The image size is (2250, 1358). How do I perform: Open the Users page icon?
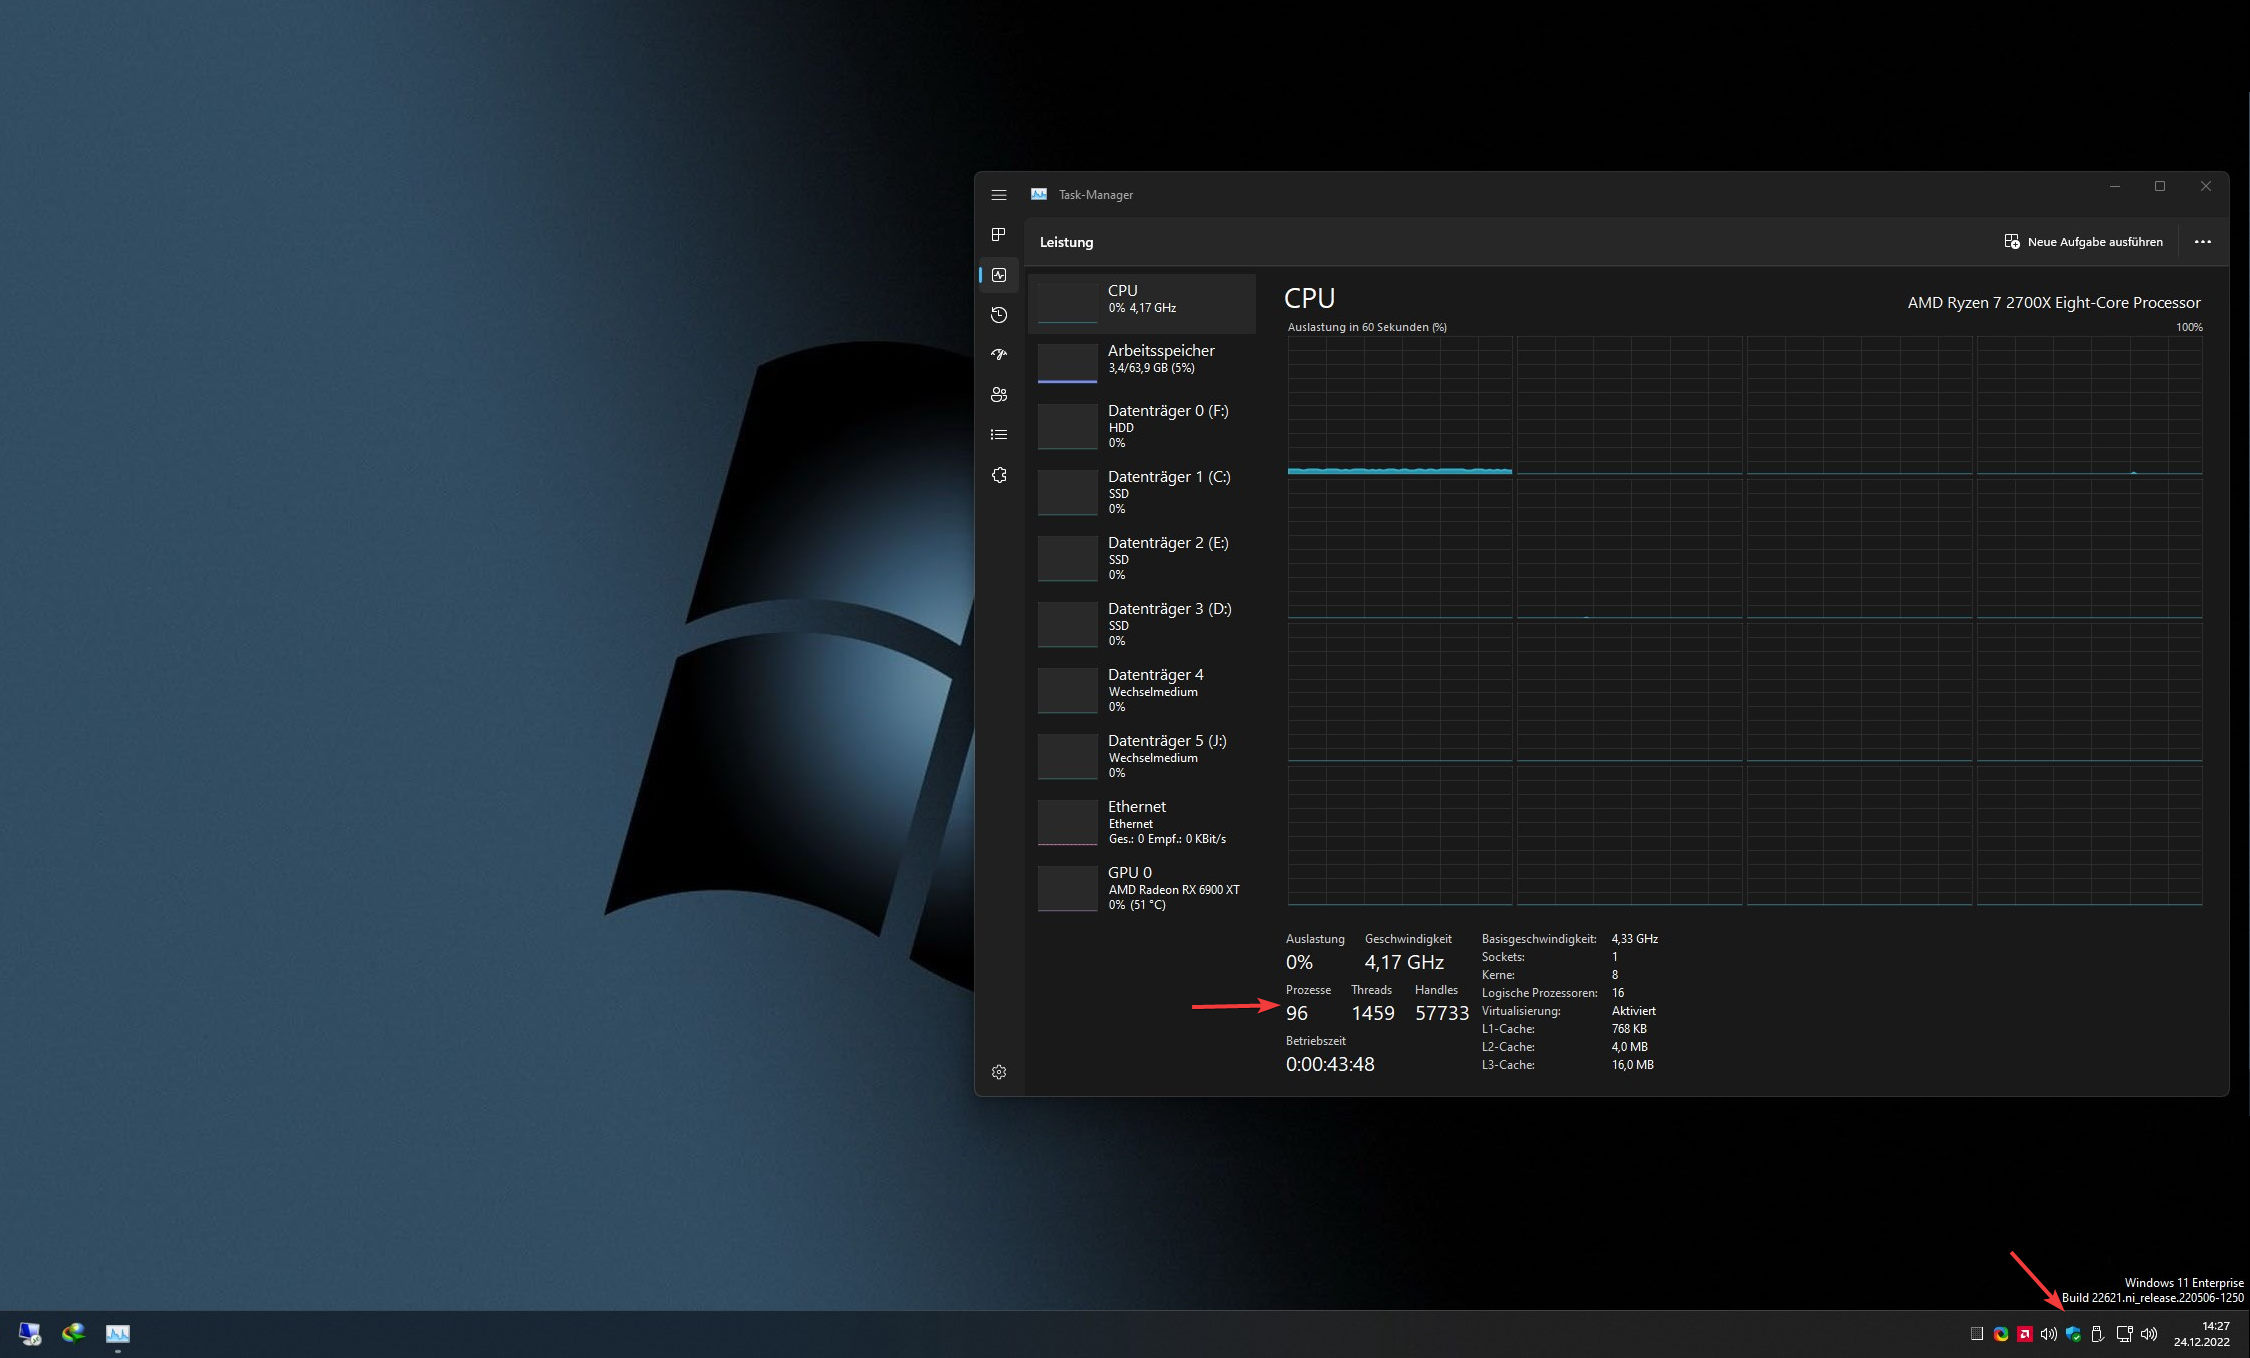coord(998,395)
